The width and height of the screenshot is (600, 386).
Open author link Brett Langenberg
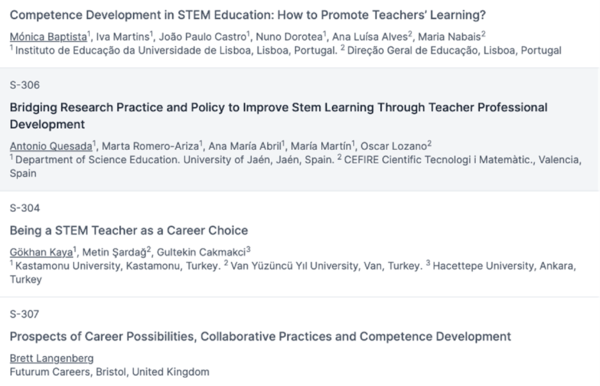click(x=52, y=358)
